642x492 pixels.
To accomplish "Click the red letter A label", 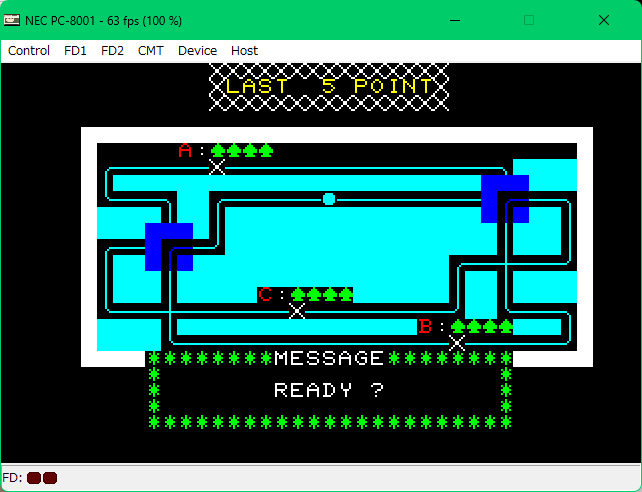I will (185, 151).
